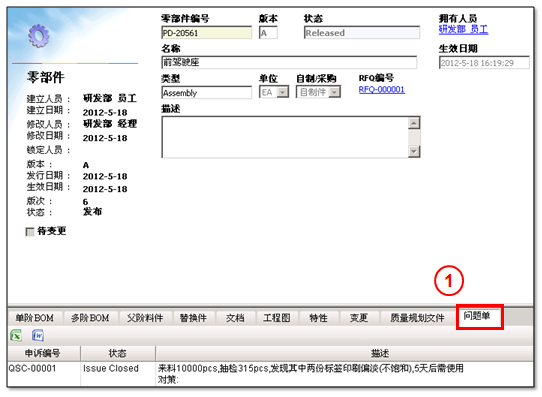Open the RFQ-000001 link

point(382,89)
